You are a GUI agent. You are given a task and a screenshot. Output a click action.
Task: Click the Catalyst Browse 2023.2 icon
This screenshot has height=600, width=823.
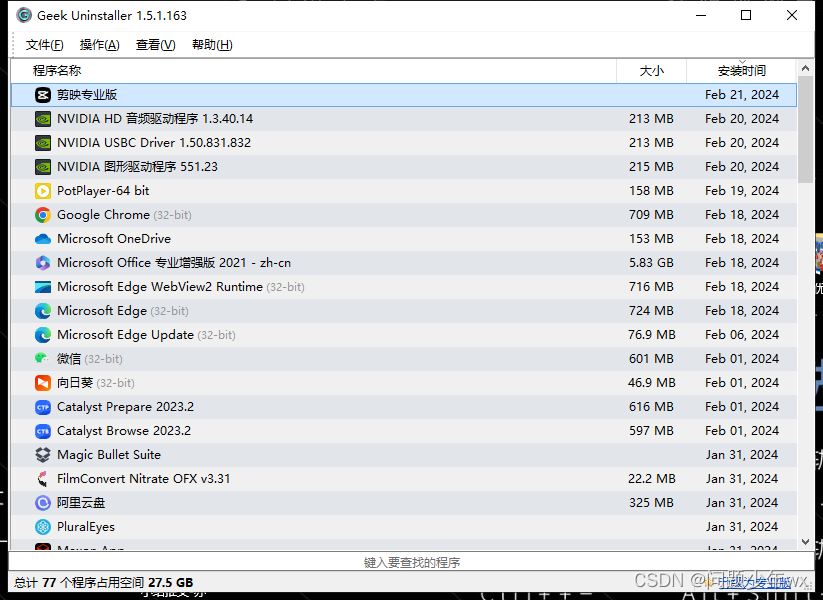tap(43, 431)
